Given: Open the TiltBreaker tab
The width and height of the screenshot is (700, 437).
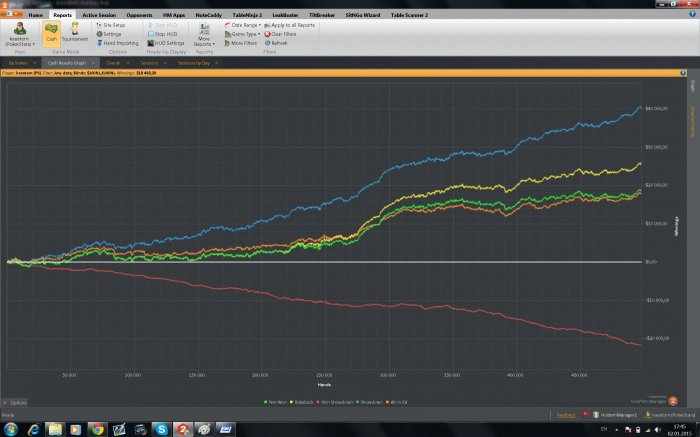Looking at the screenshot, I should click(x=322, y=15).
